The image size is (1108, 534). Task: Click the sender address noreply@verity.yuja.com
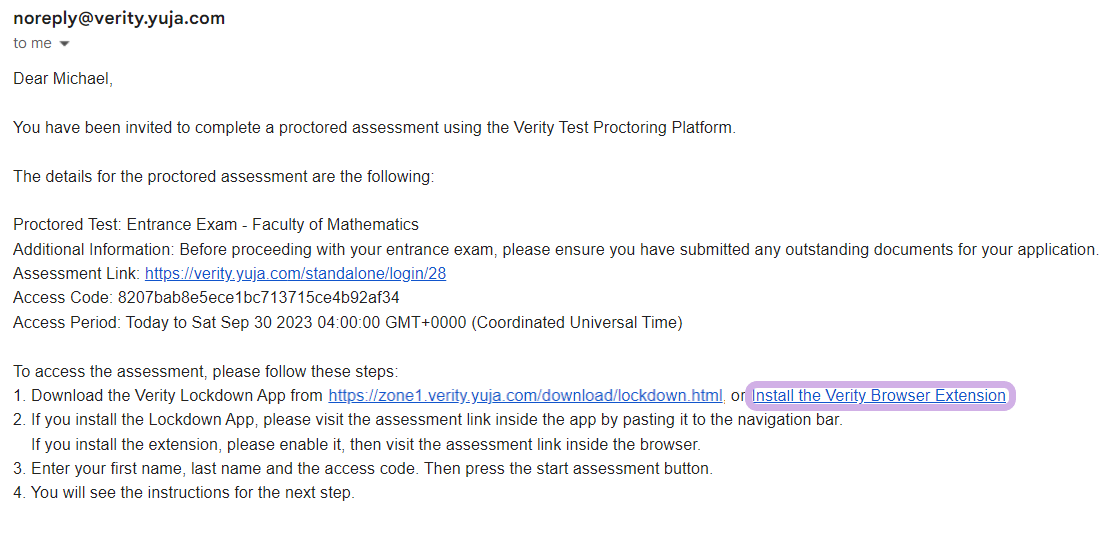119,18
